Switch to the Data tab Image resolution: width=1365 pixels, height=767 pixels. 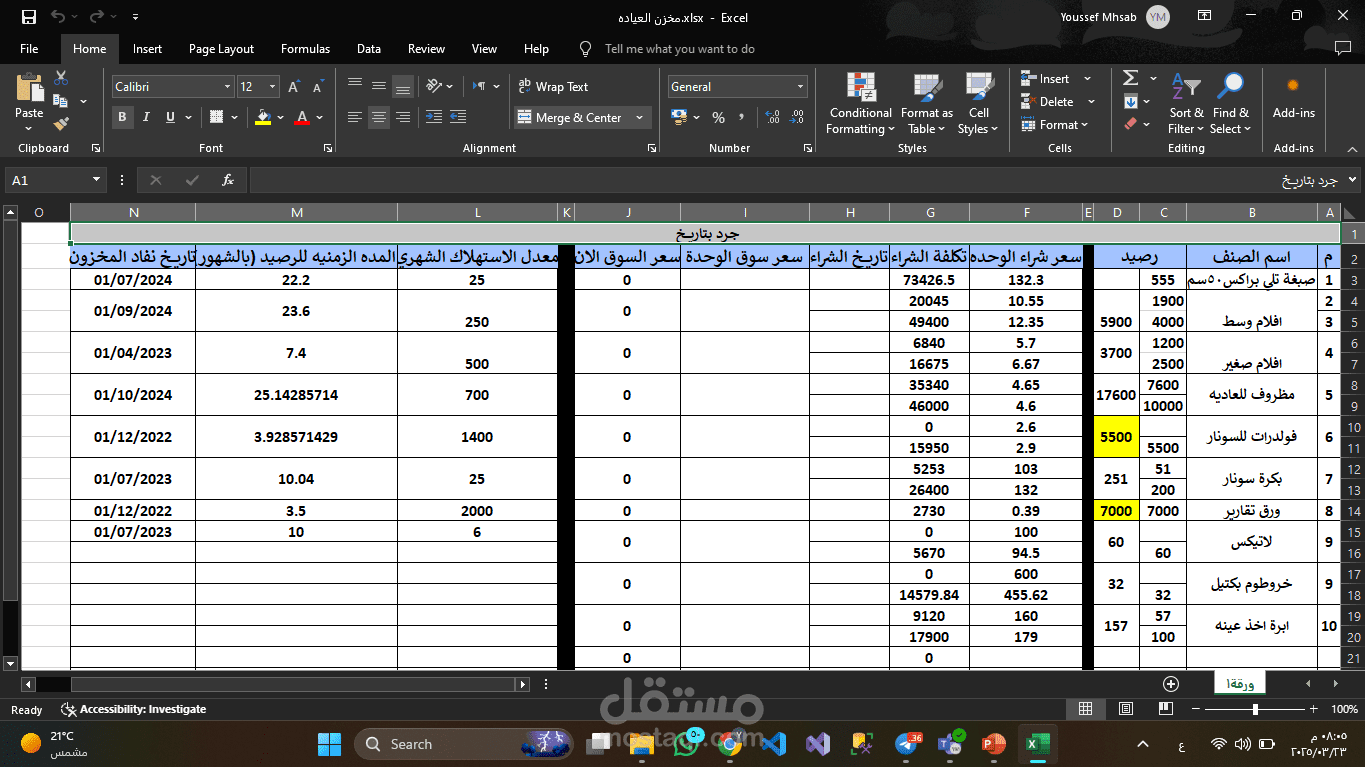click(369, 49)
